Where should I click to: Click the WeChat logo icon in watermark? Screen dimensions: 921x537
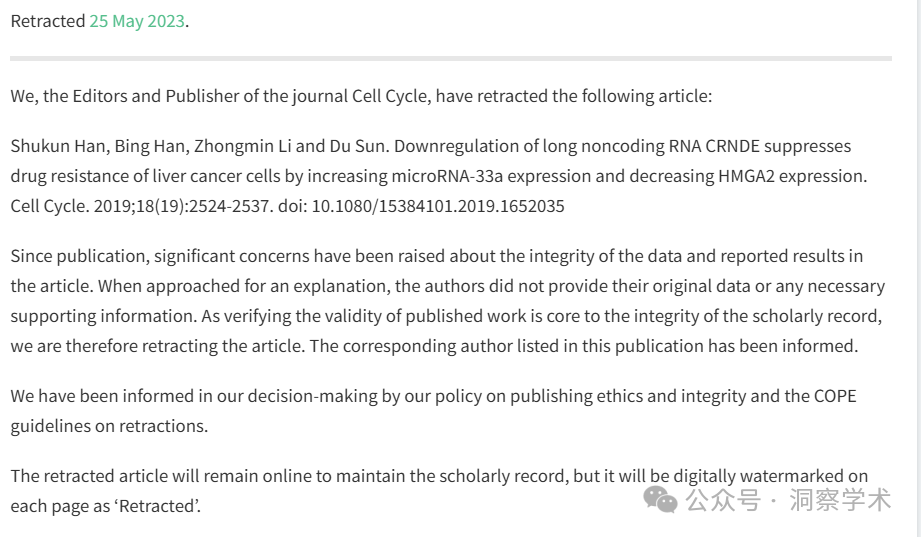coord(660,499)
